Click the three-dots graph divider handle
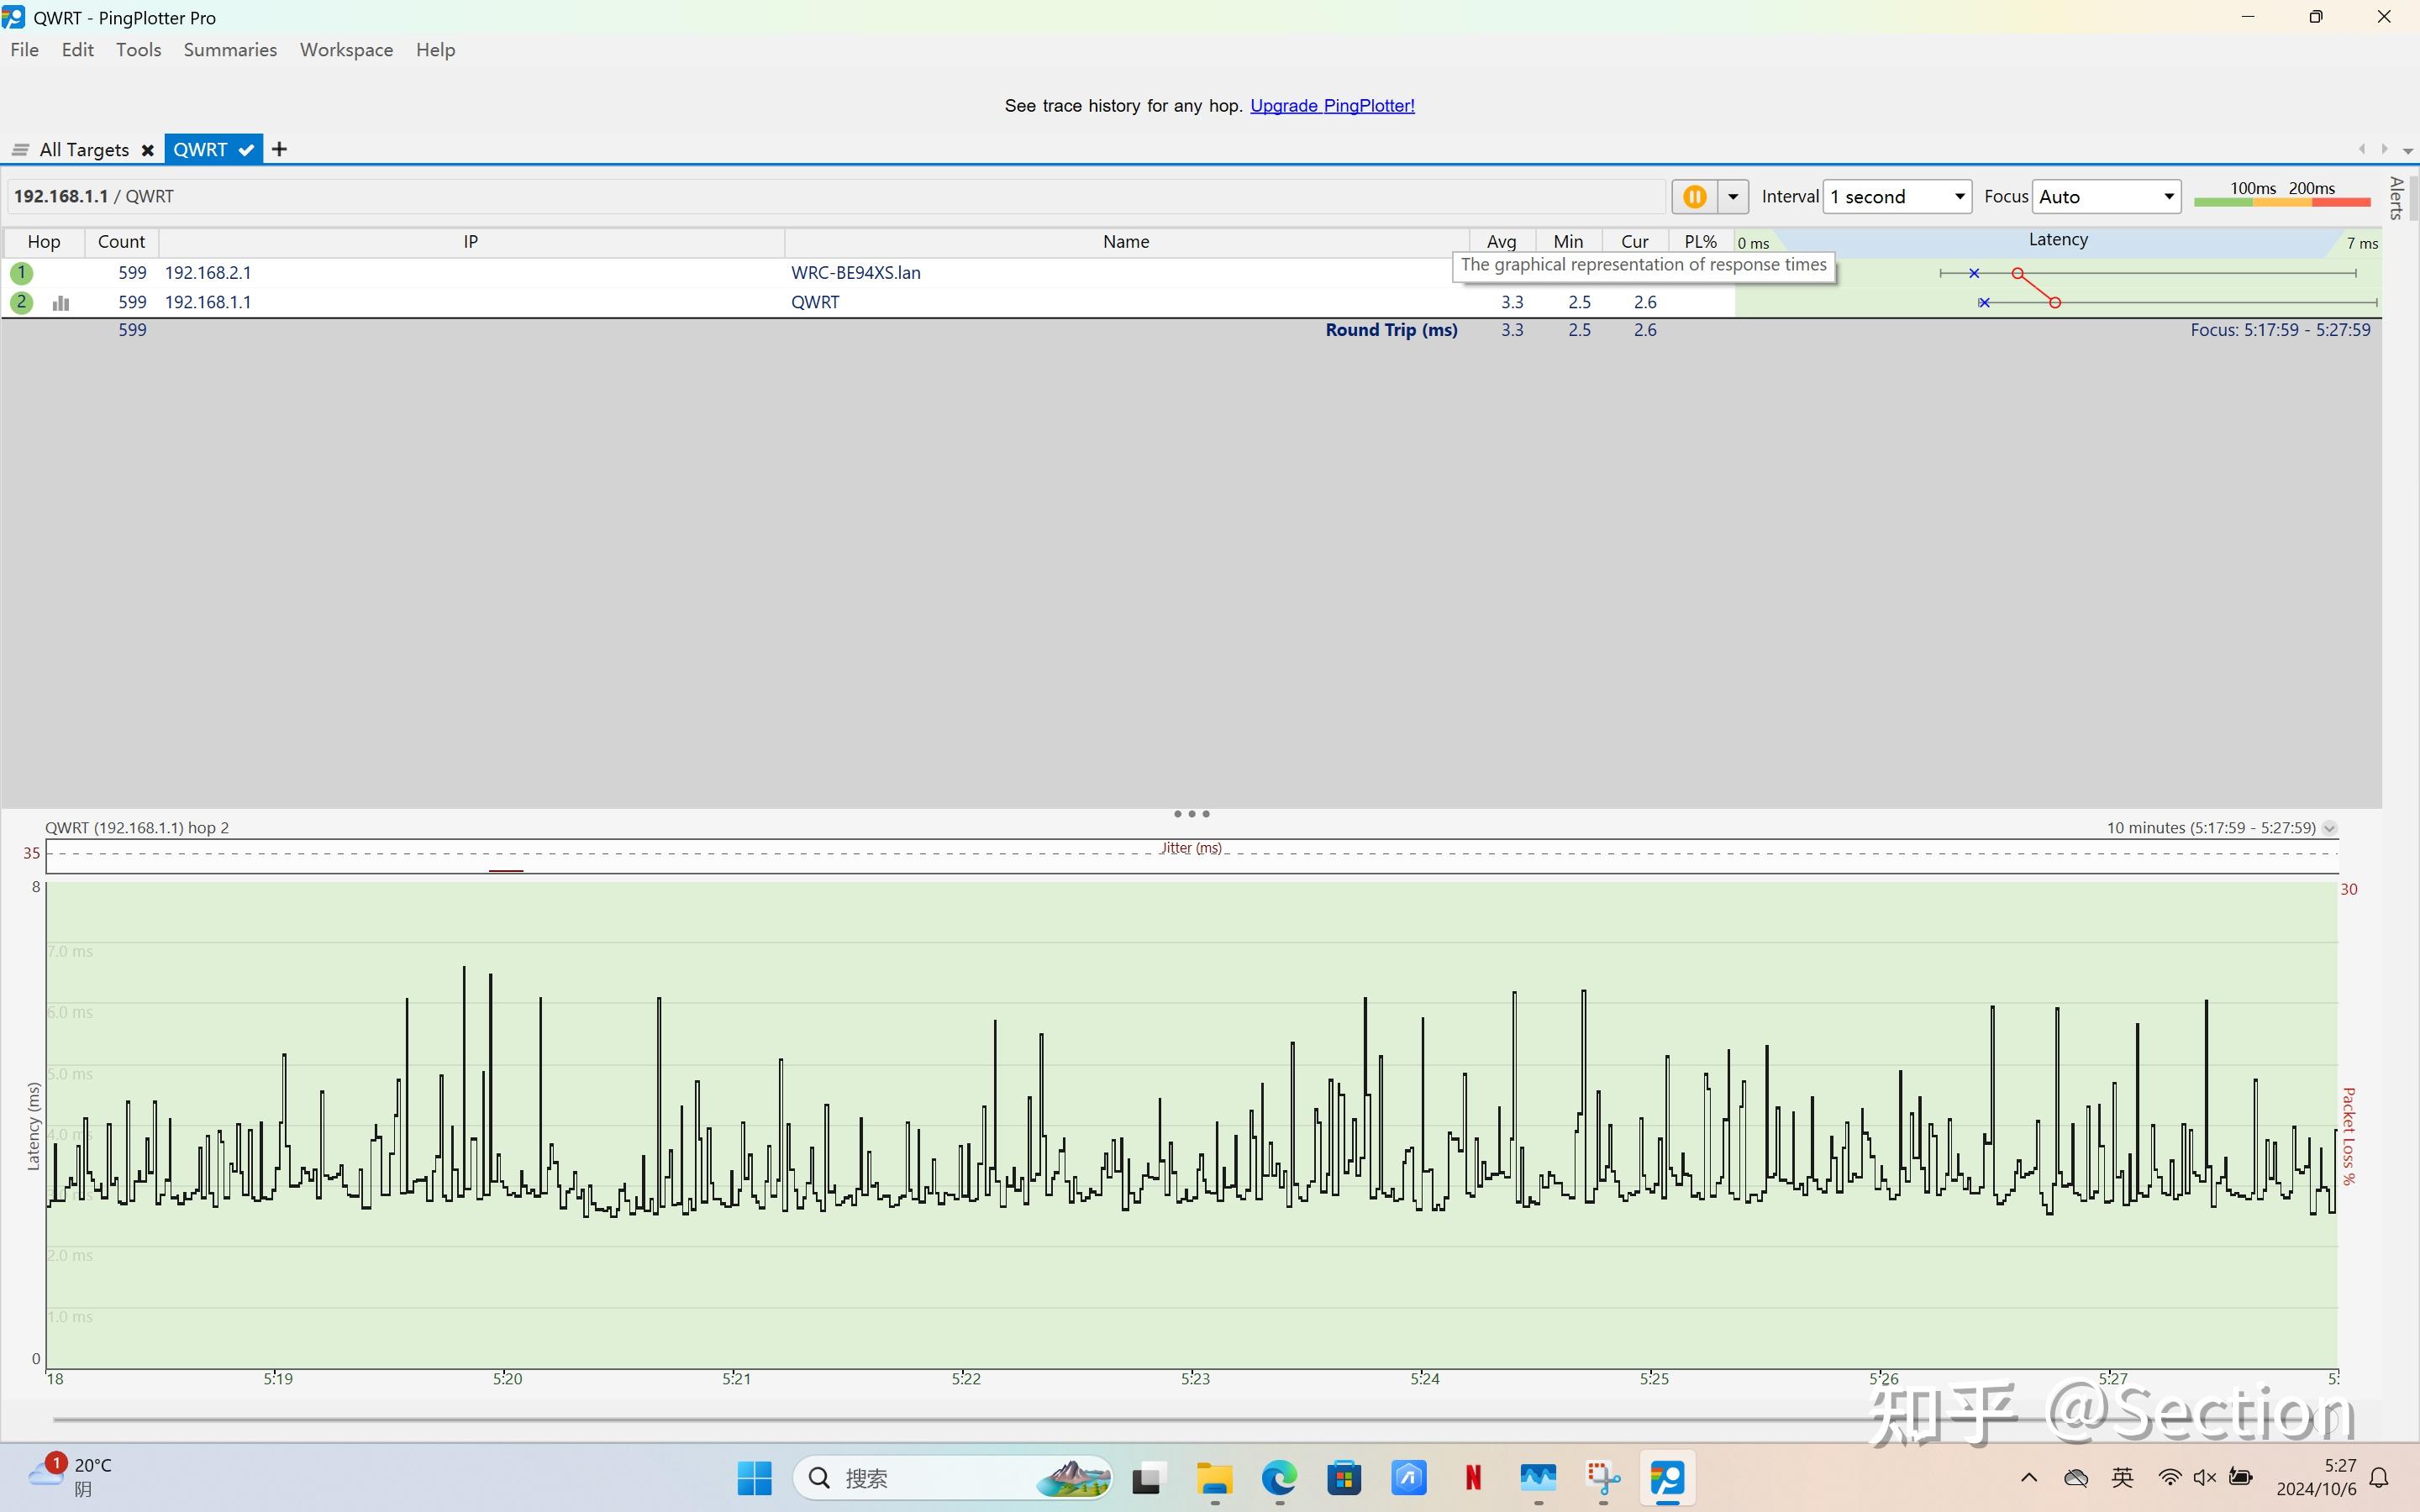 (x=1191, y=814)
